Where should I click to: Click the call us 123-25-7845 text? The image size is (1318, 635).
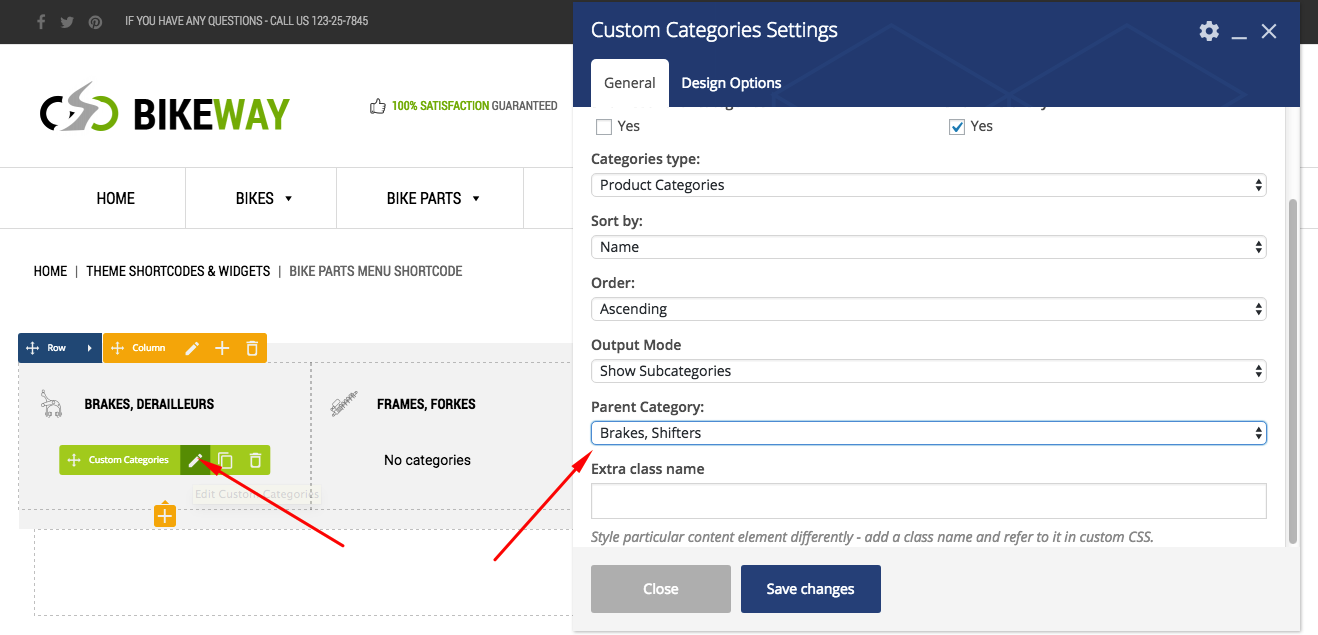(x=319, y=21)
